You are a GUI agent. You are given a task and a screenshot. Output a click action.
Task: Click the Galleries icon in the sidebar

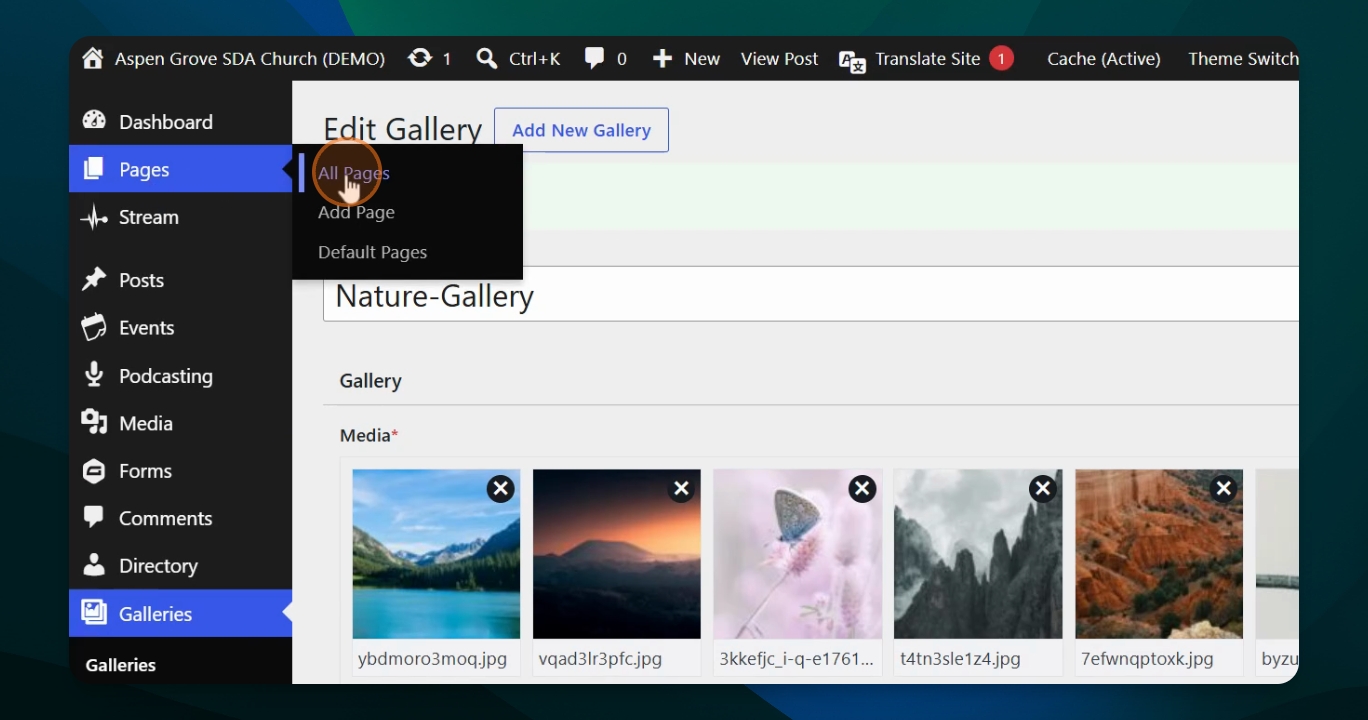tap(94, 612)
